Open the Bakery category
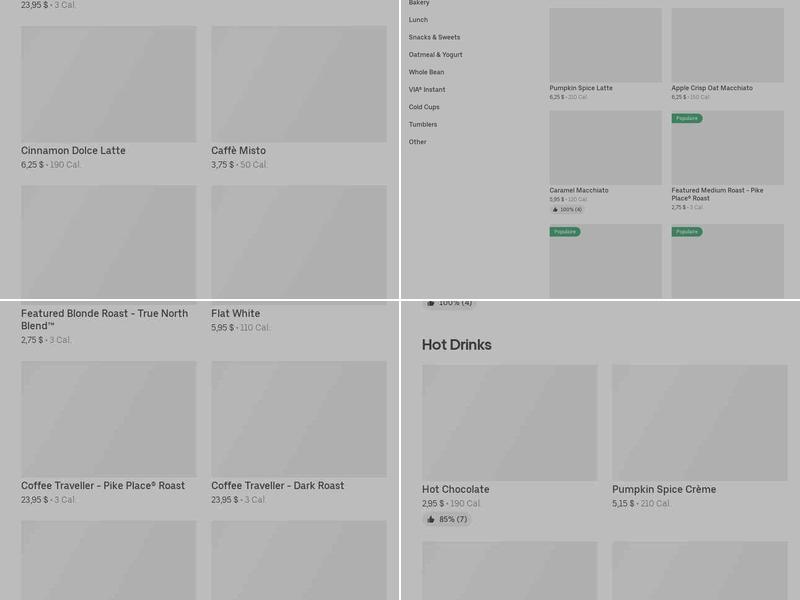Screen dimensions: 800x600 pyautogui.click(x=419, y=3)
